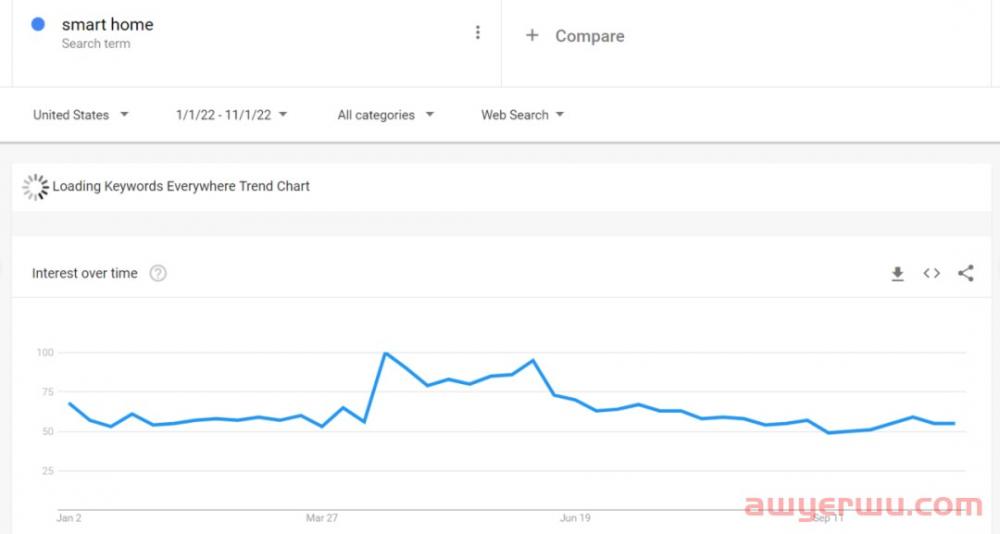This screenshot has height=534, width=1000.
Task: Share the Interest over time chart
Action: pyautogui.click(x=965, y=273)
